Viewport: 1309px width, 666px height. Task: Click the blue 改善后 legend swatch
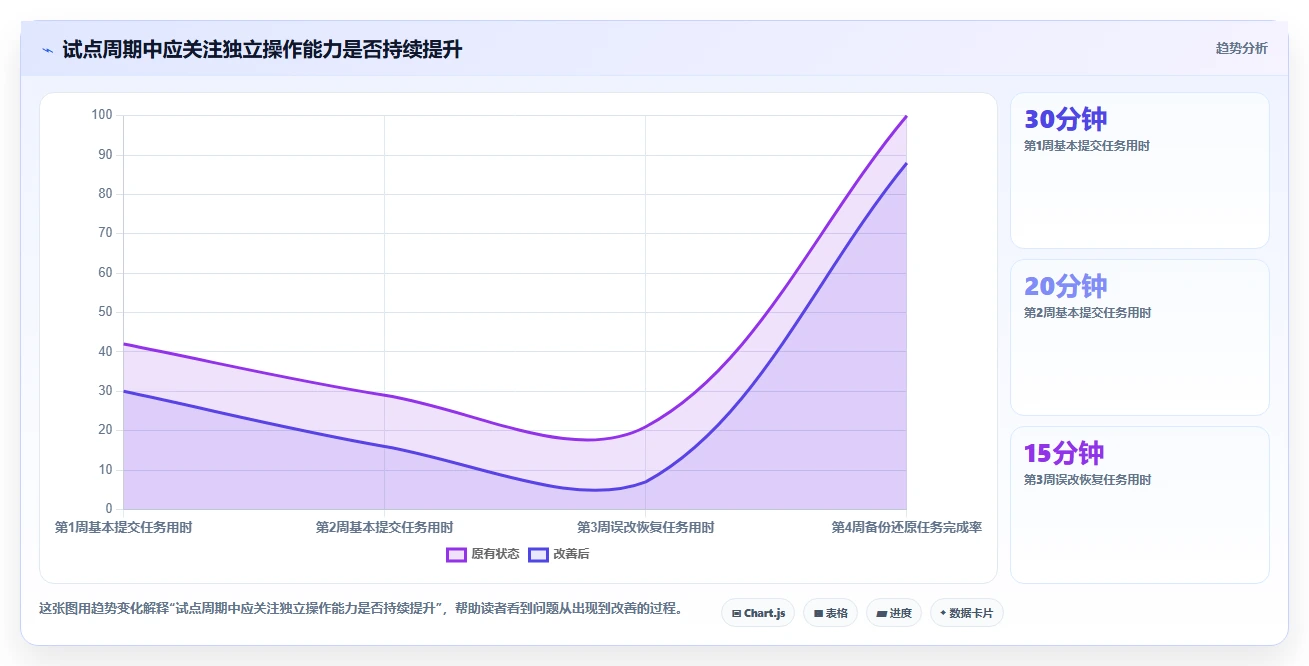pyautogui.click(x=539, y=554)
